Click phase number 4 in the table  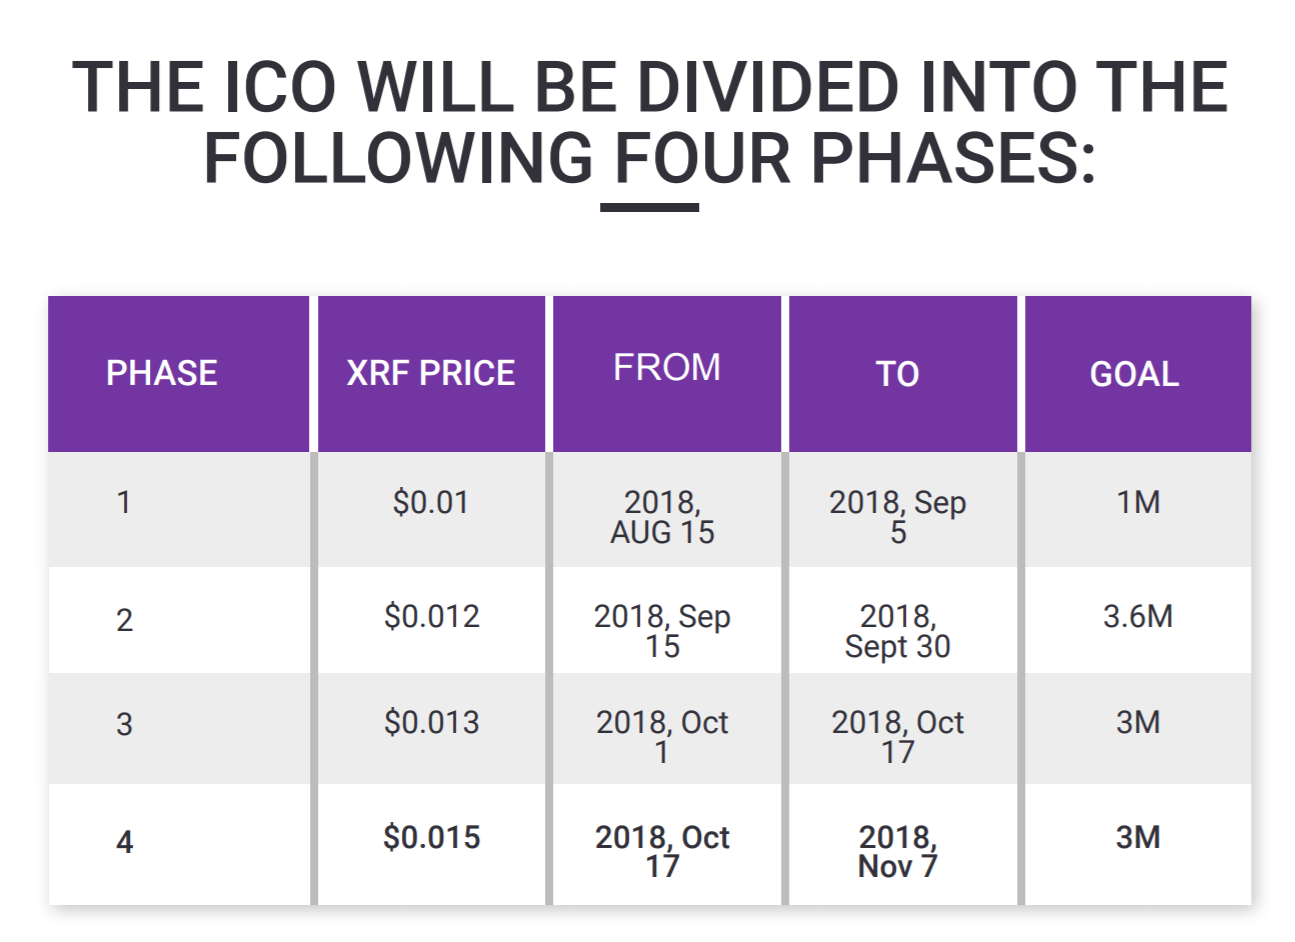point(124,842)
